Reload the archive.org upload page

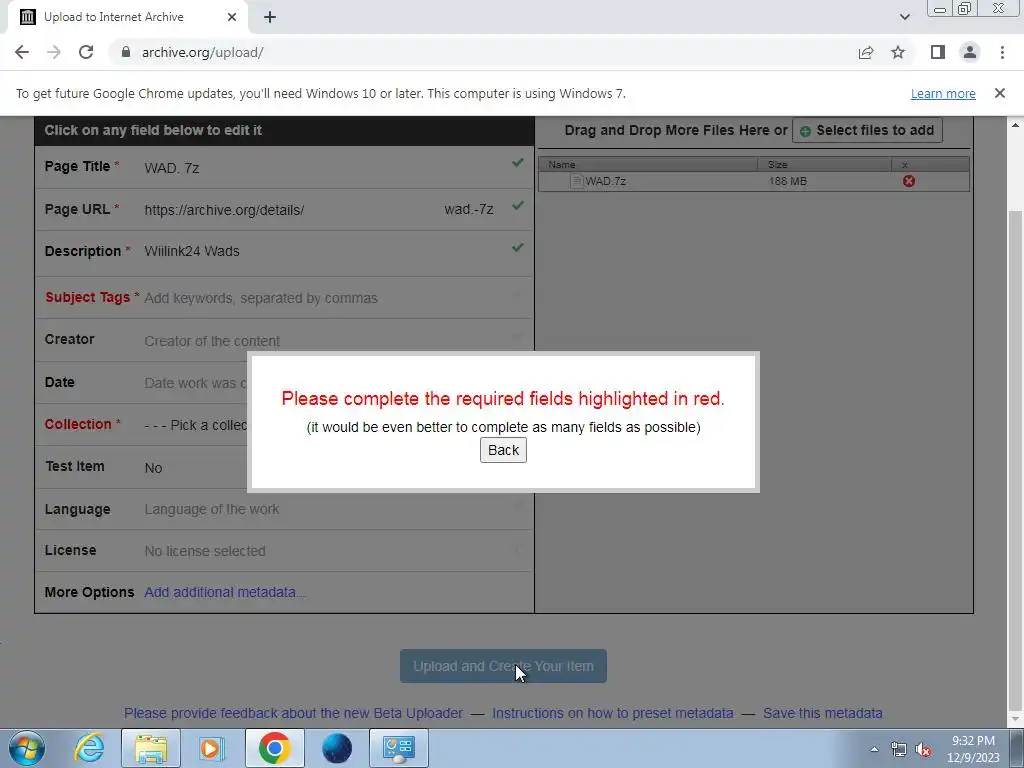coord(86,52)
